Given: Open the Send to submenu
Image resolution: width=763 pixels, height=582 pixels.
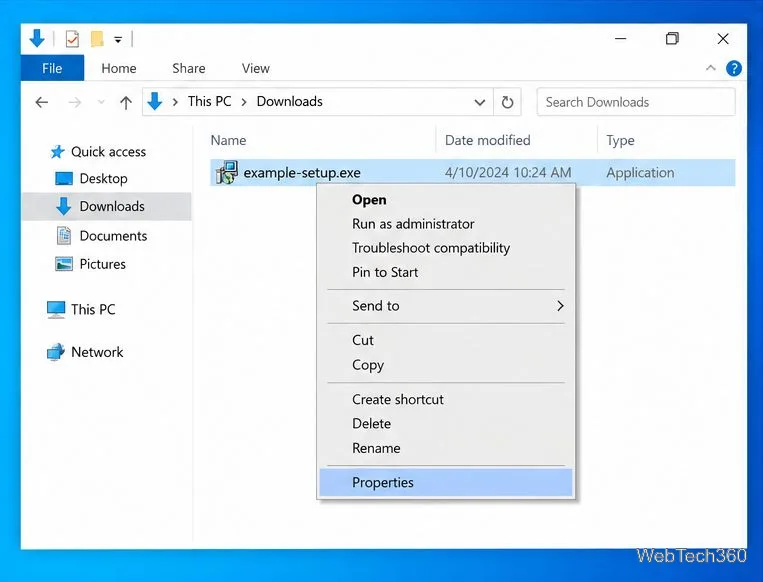Looking at the screenshot, I should (x=446, y=306).
